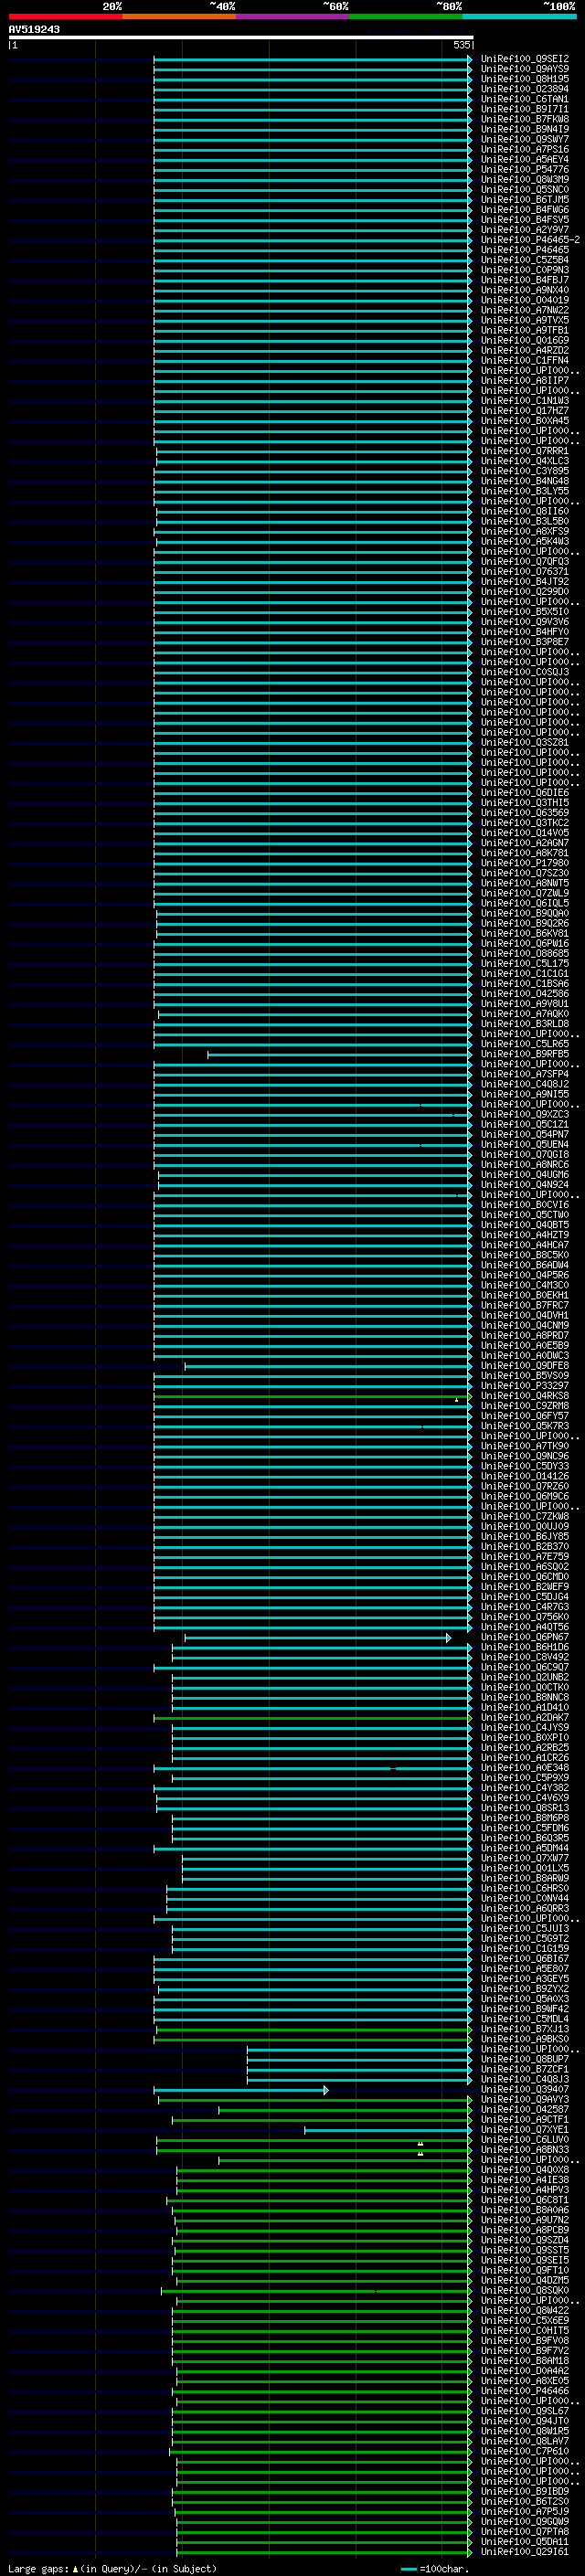Click label UniRef100_A2Y9V7
The image size is (585, 2576).
pos(525,230)
